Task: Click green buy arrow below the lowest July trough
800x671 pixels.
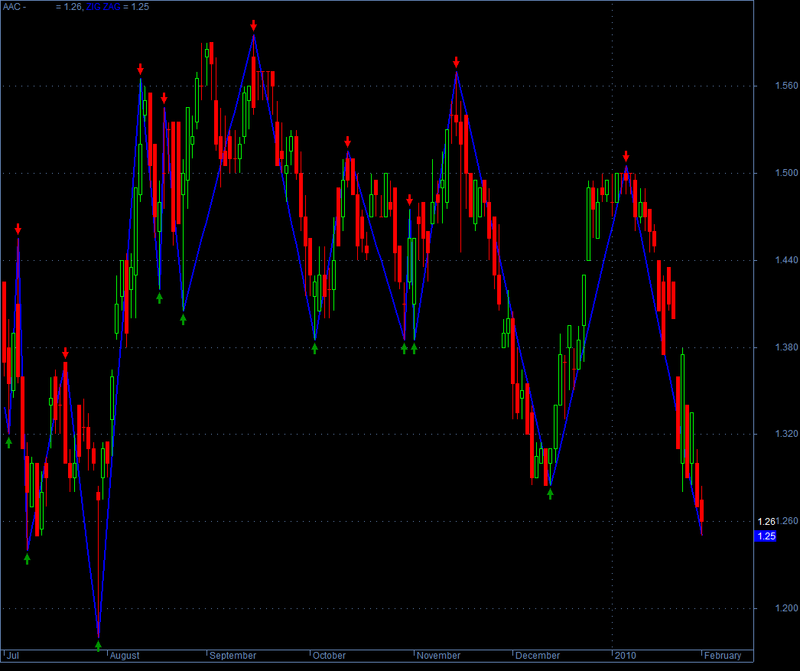Action: click(98, 646)
